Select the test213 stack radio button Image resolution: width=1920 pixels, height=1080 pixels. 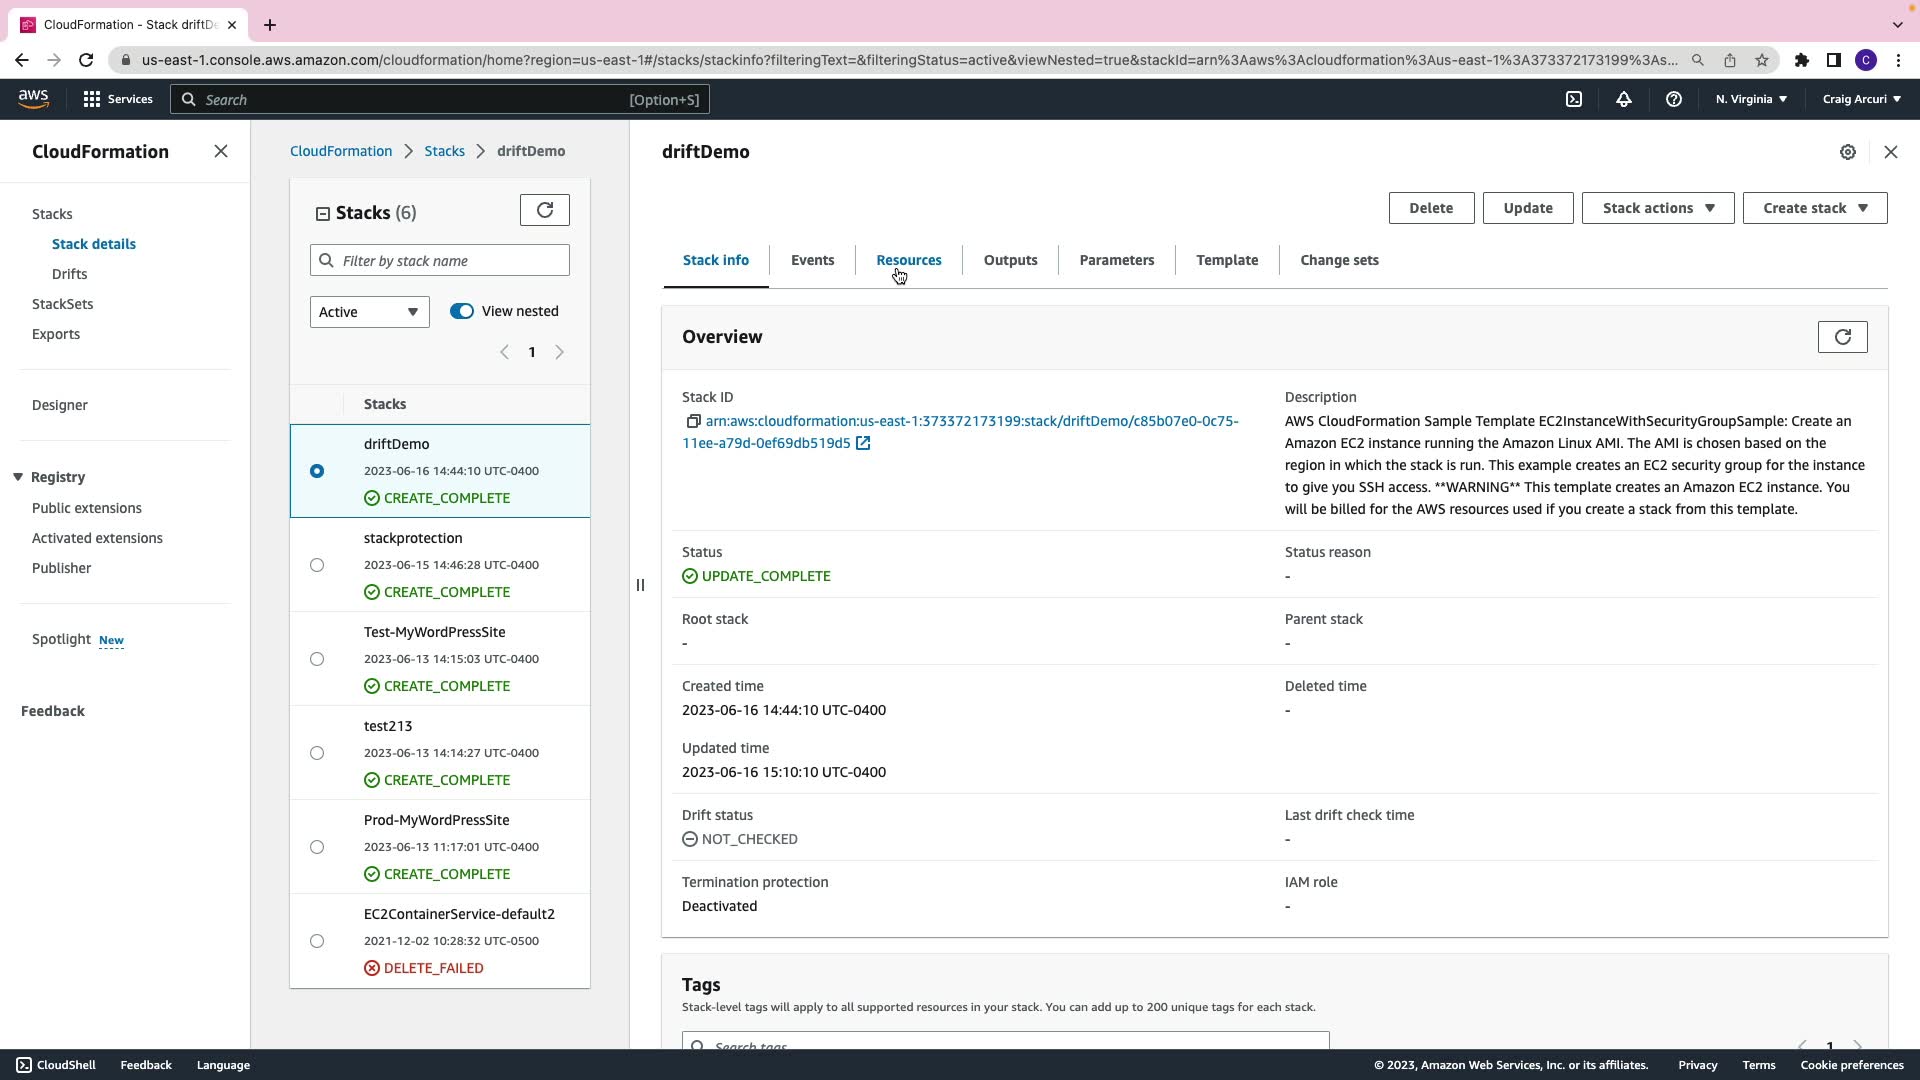[x=317, y=753]
